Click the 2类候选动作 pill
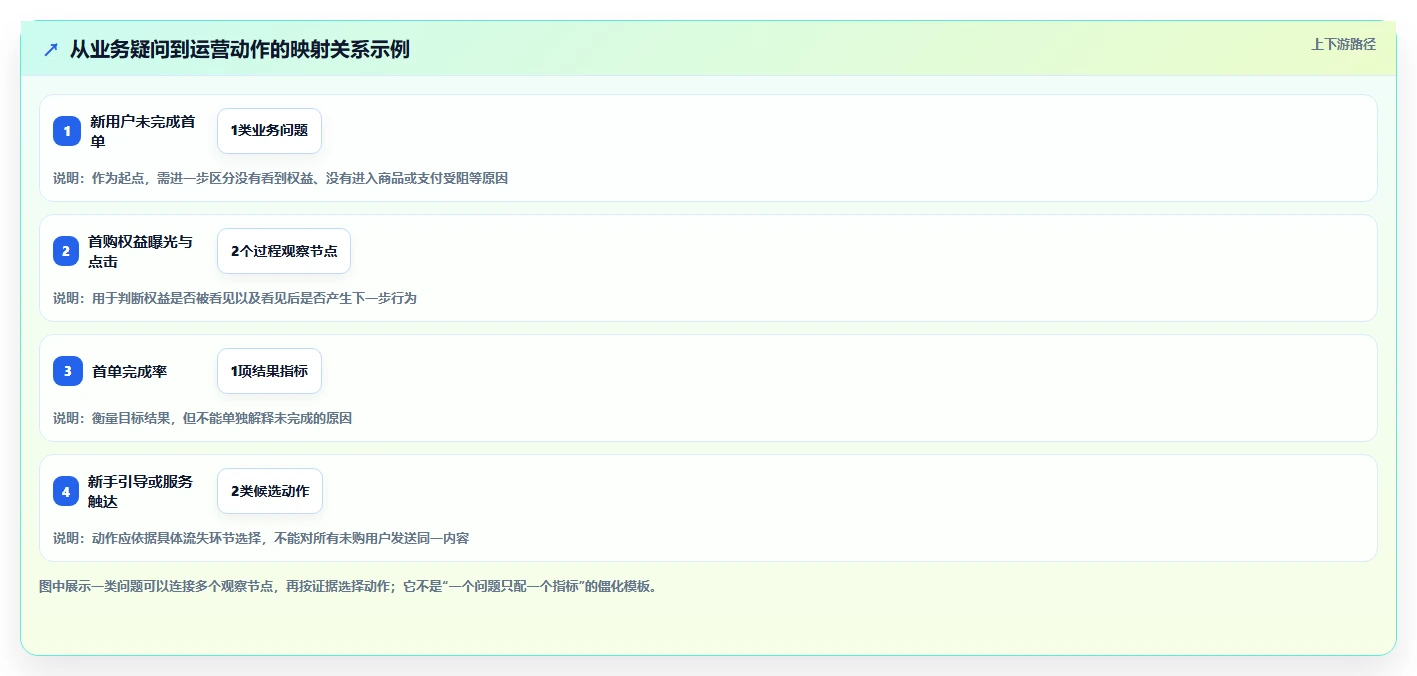1417x676 pixels. (x=270, y=491)
